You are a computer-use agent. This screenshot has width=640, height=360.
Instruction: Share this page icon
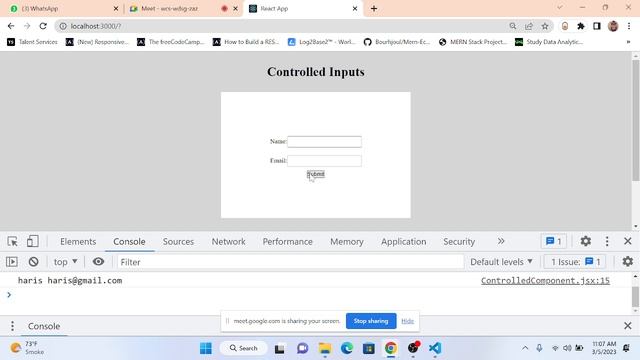point(529,26)
